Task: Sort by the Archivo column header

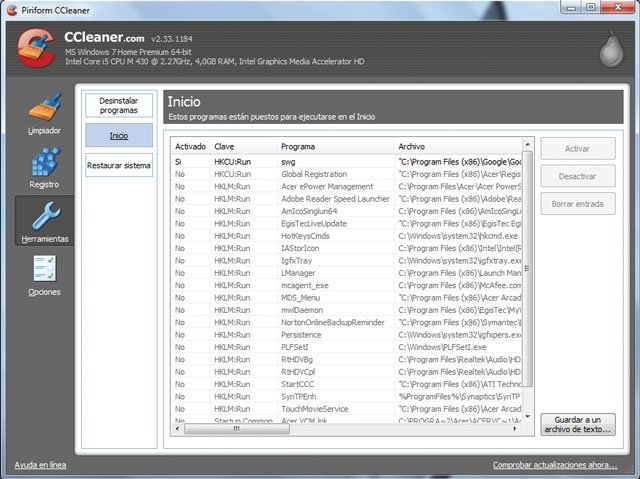Action: pyautogui.click(x=458, y=146)
